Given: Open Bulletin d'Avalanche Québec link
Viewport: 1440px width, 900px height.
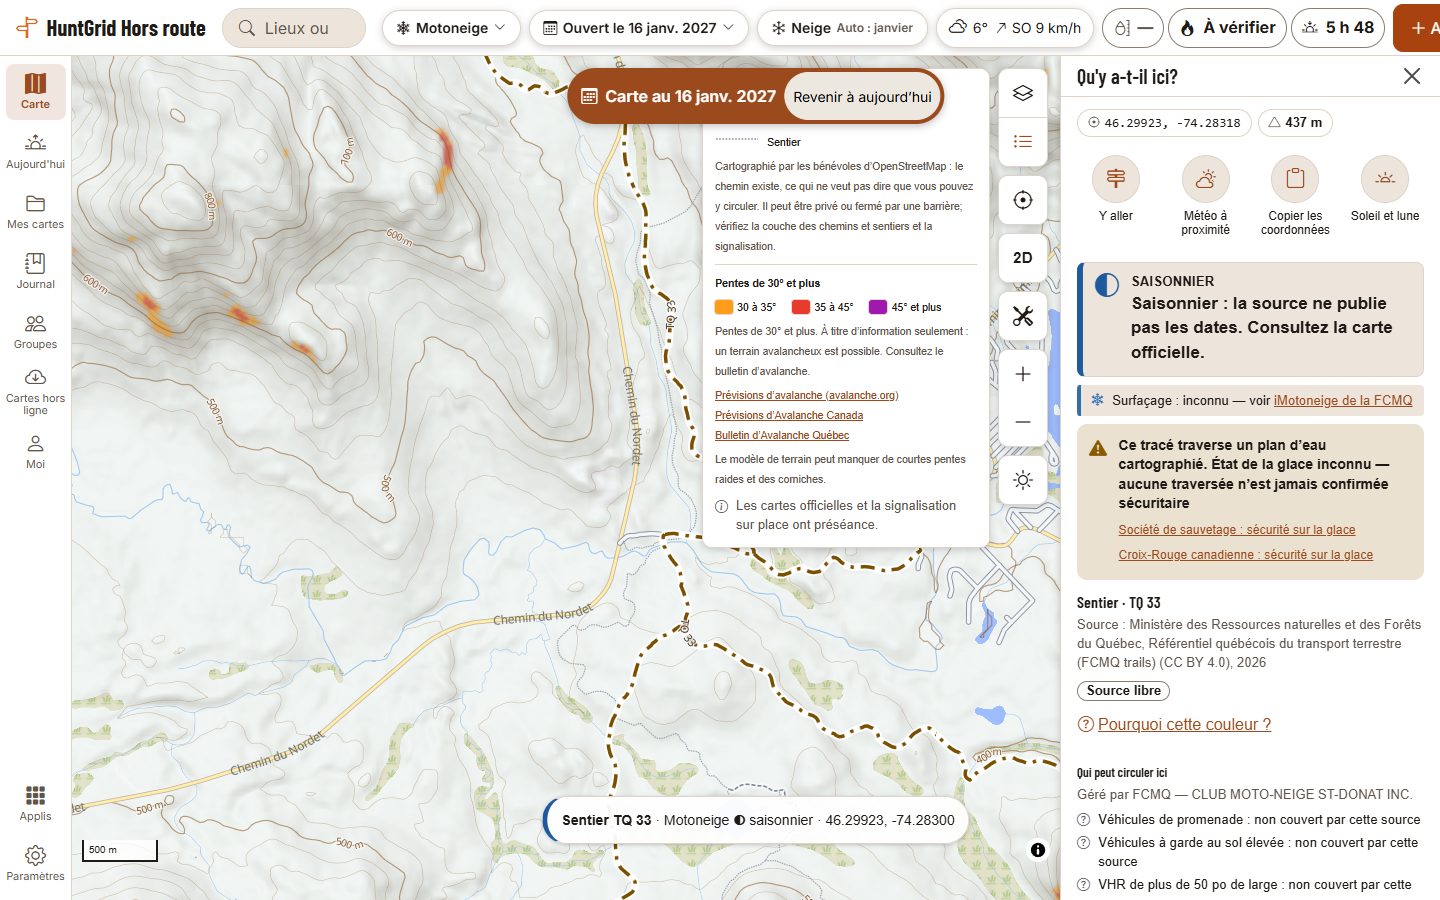Looking at the screenshot, I should [x=782, y=435].
